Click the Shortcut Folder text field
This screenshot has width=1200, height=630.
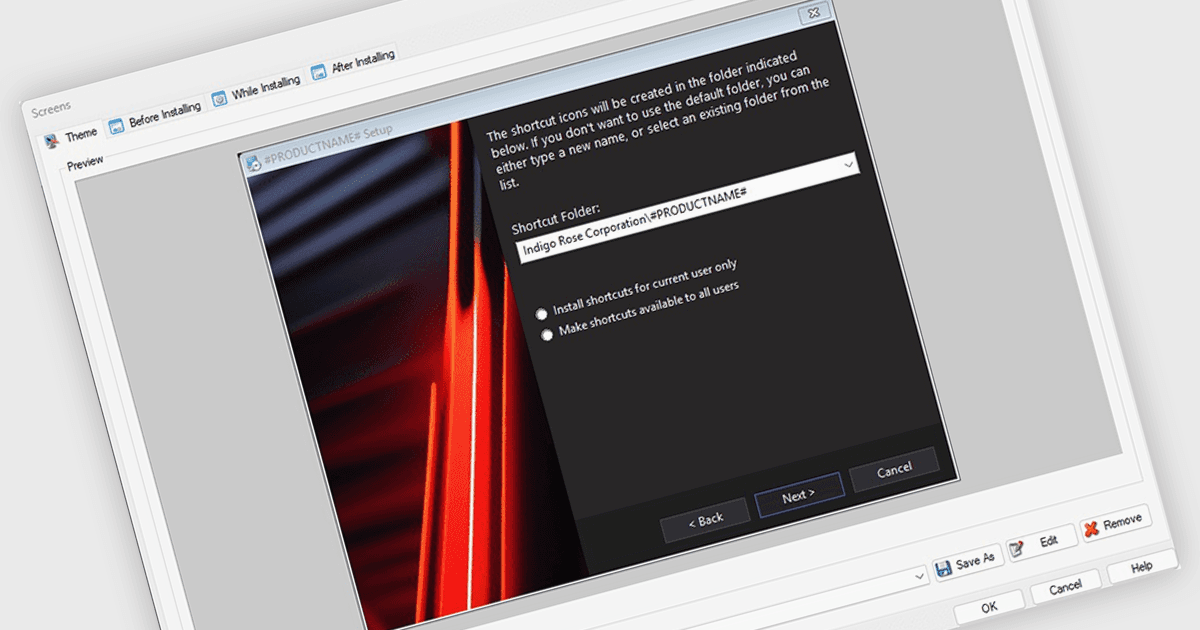tap(686, 208)
